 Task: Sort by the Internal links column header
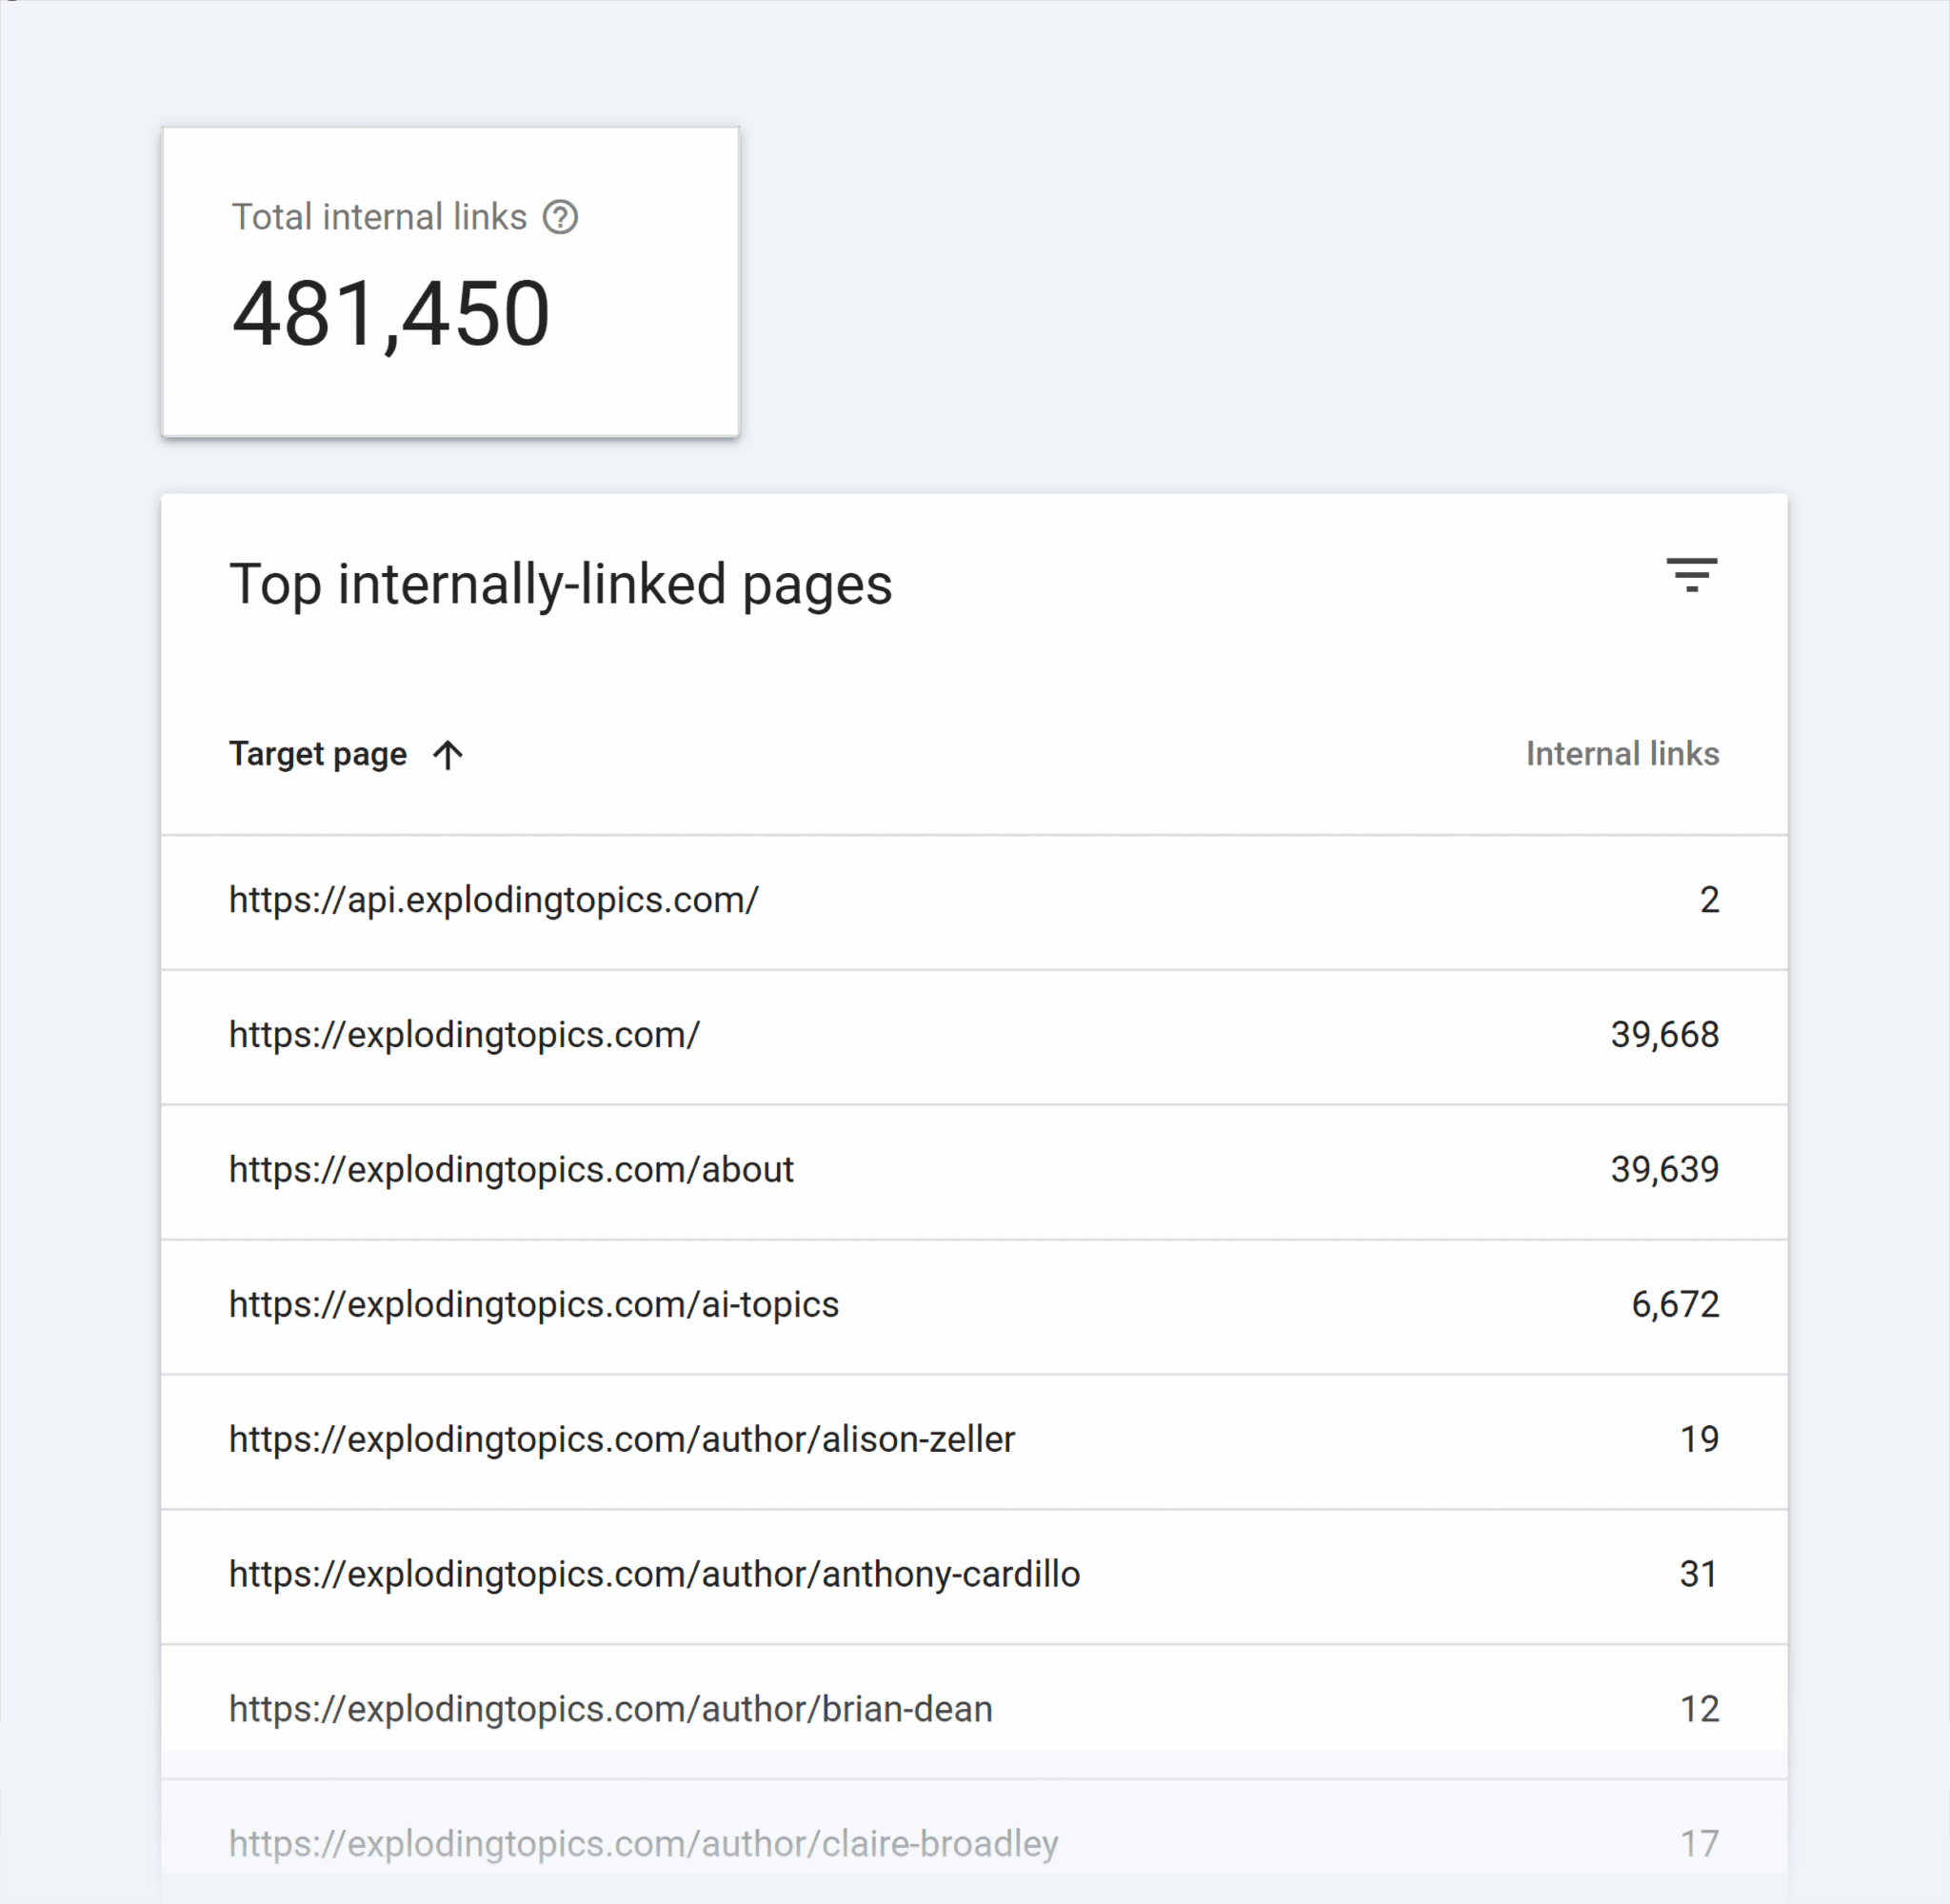[x=1622, y=754]
